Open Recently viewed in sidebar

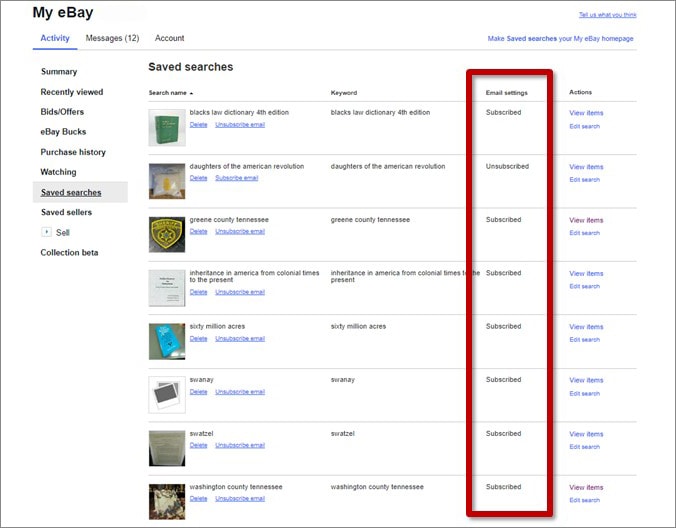click(72, 92)
